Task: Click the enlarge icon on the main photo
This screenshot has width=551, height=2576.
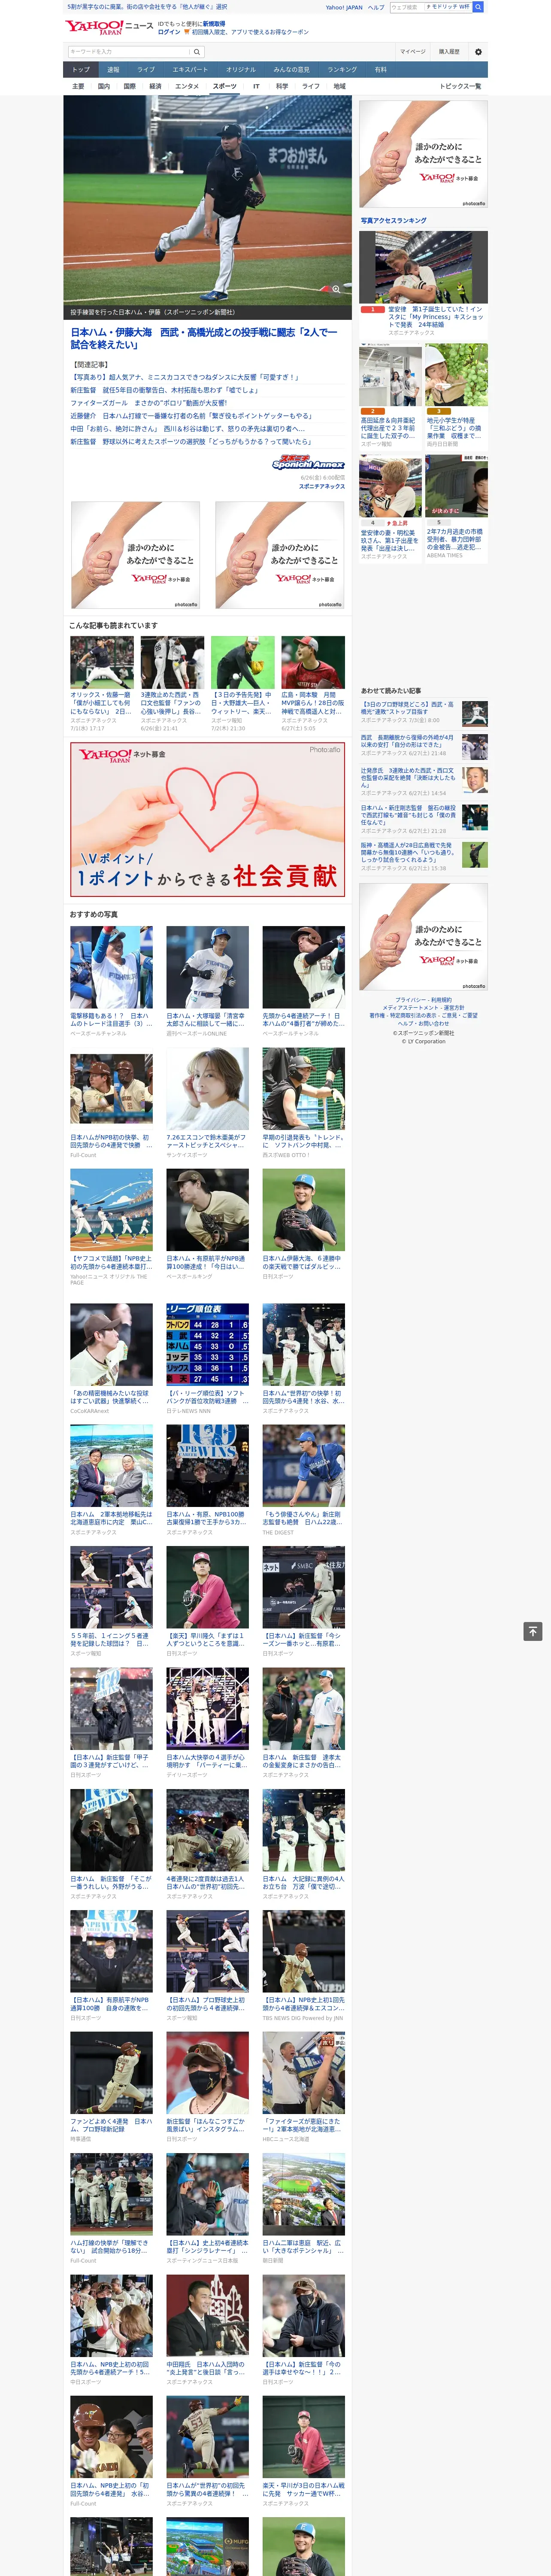Action: point(336,289)
